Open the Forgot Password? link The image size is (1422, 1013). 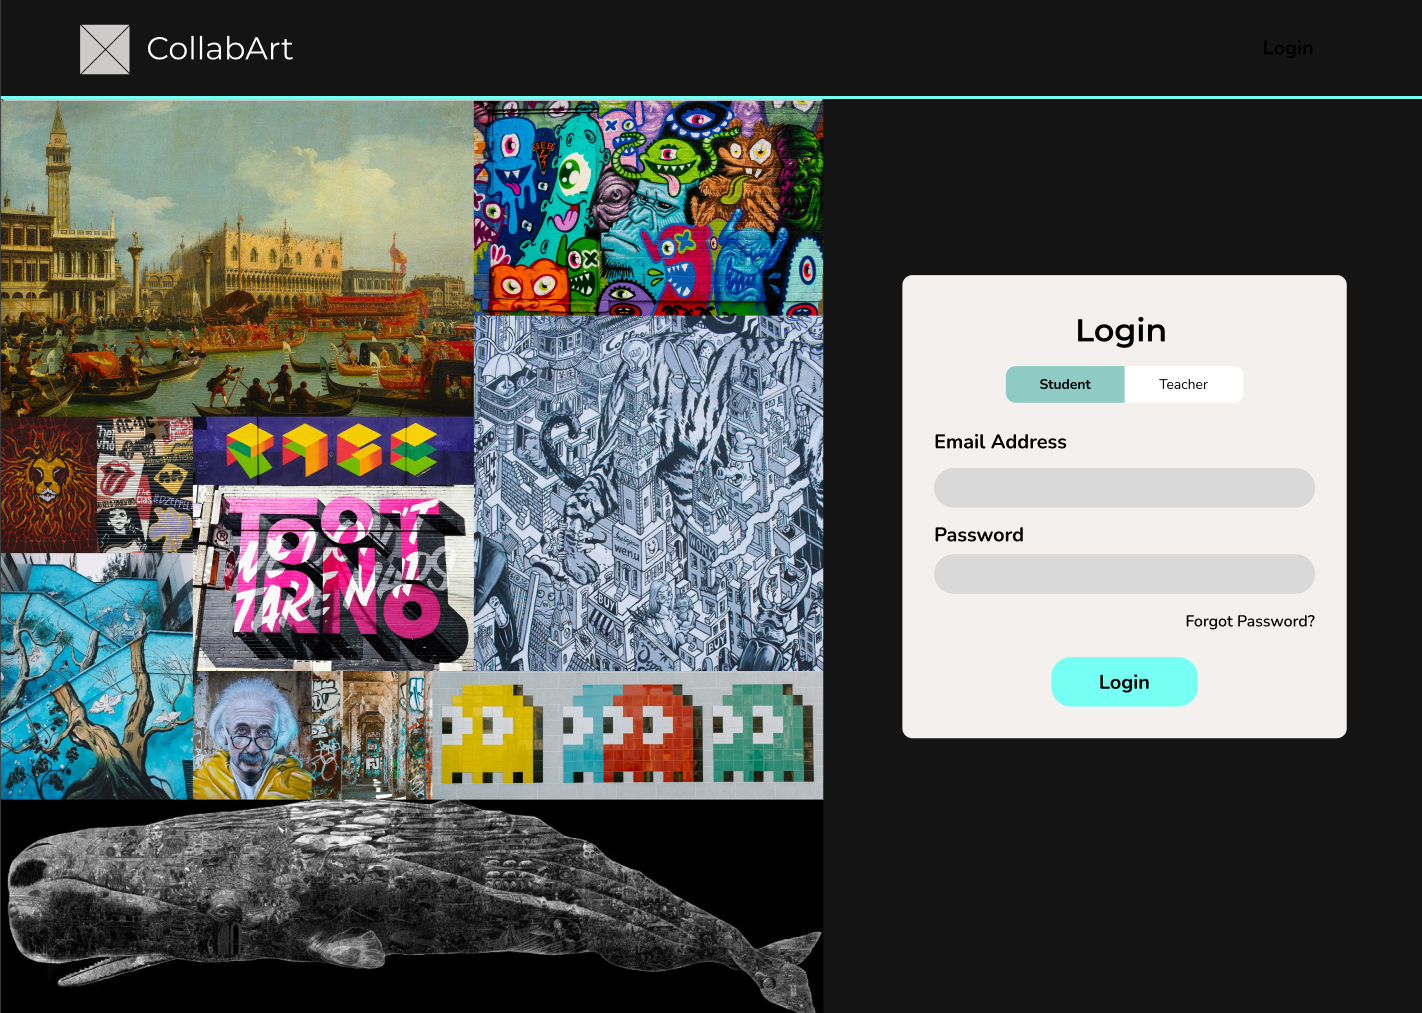click(1250, 621)
